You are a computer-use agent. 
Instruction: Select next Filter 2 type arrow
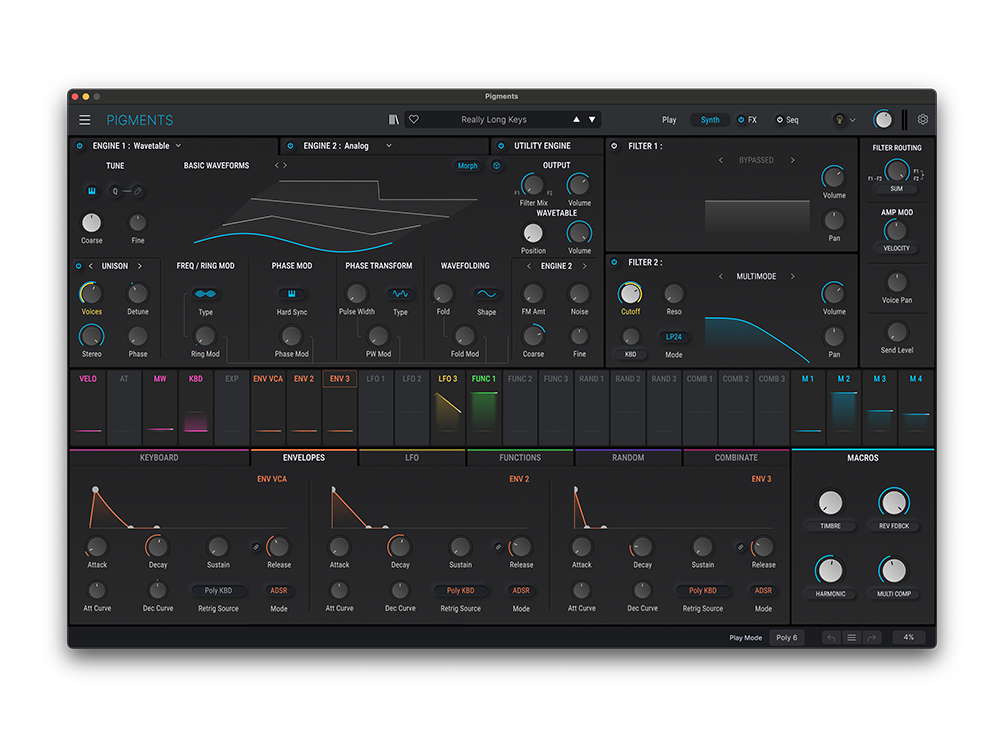tap(793, 277)
